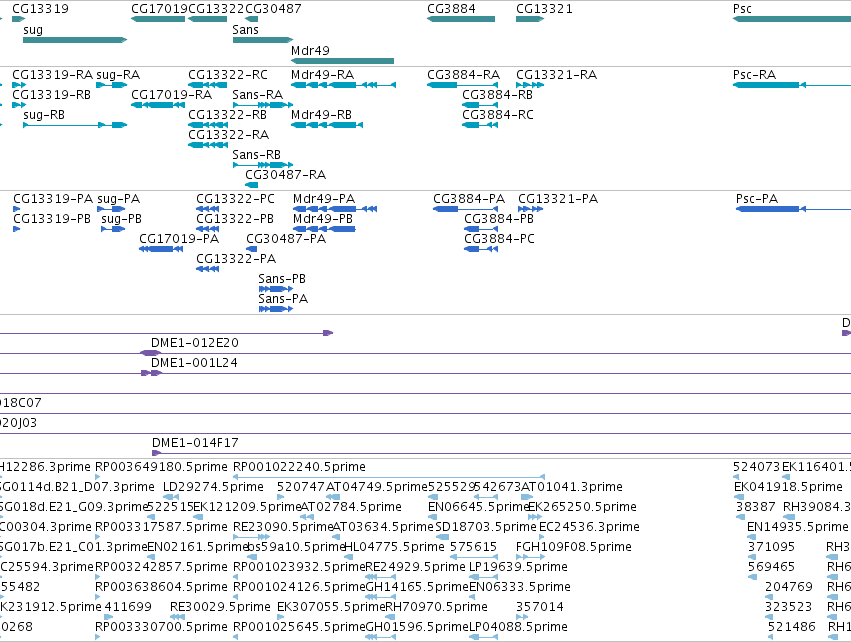
Task: Select the CG13321 gene glyph
Action: [x=530, y=19]
